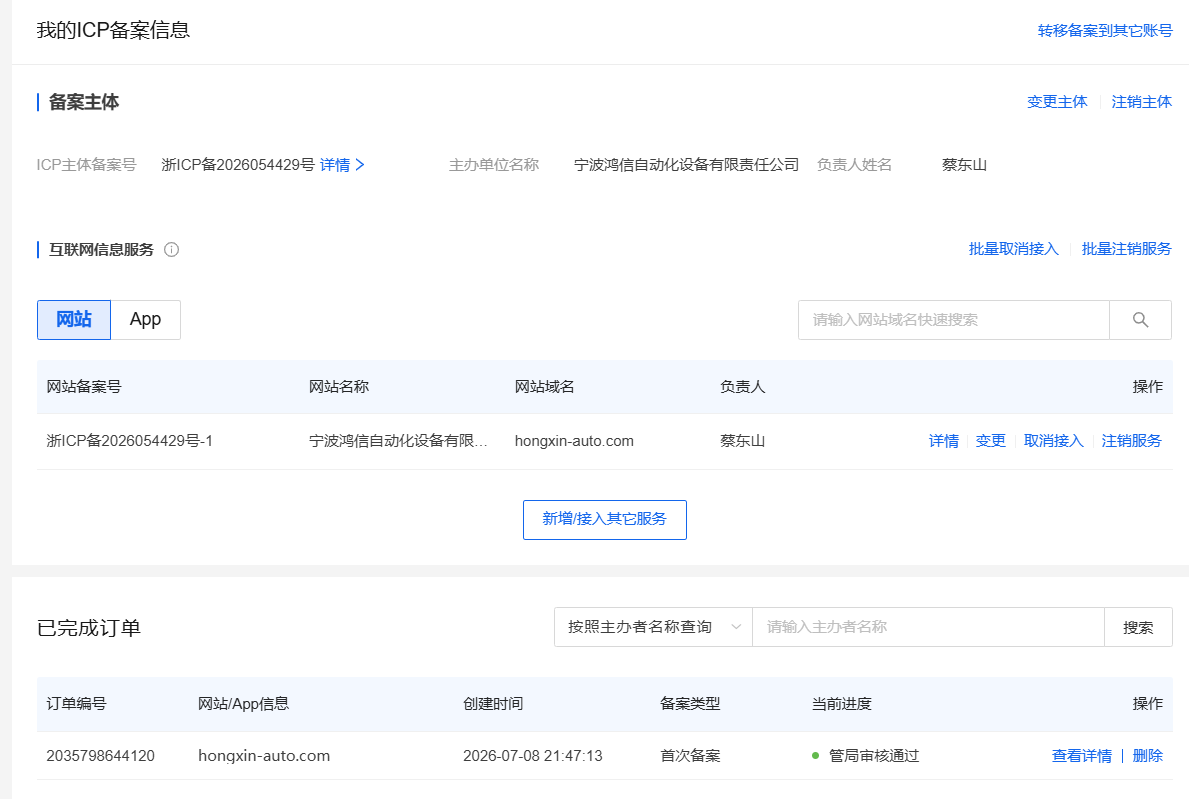The image size is (1189, 799).
Task: Click the 注销主体 link
Action: pos(1141,102)
